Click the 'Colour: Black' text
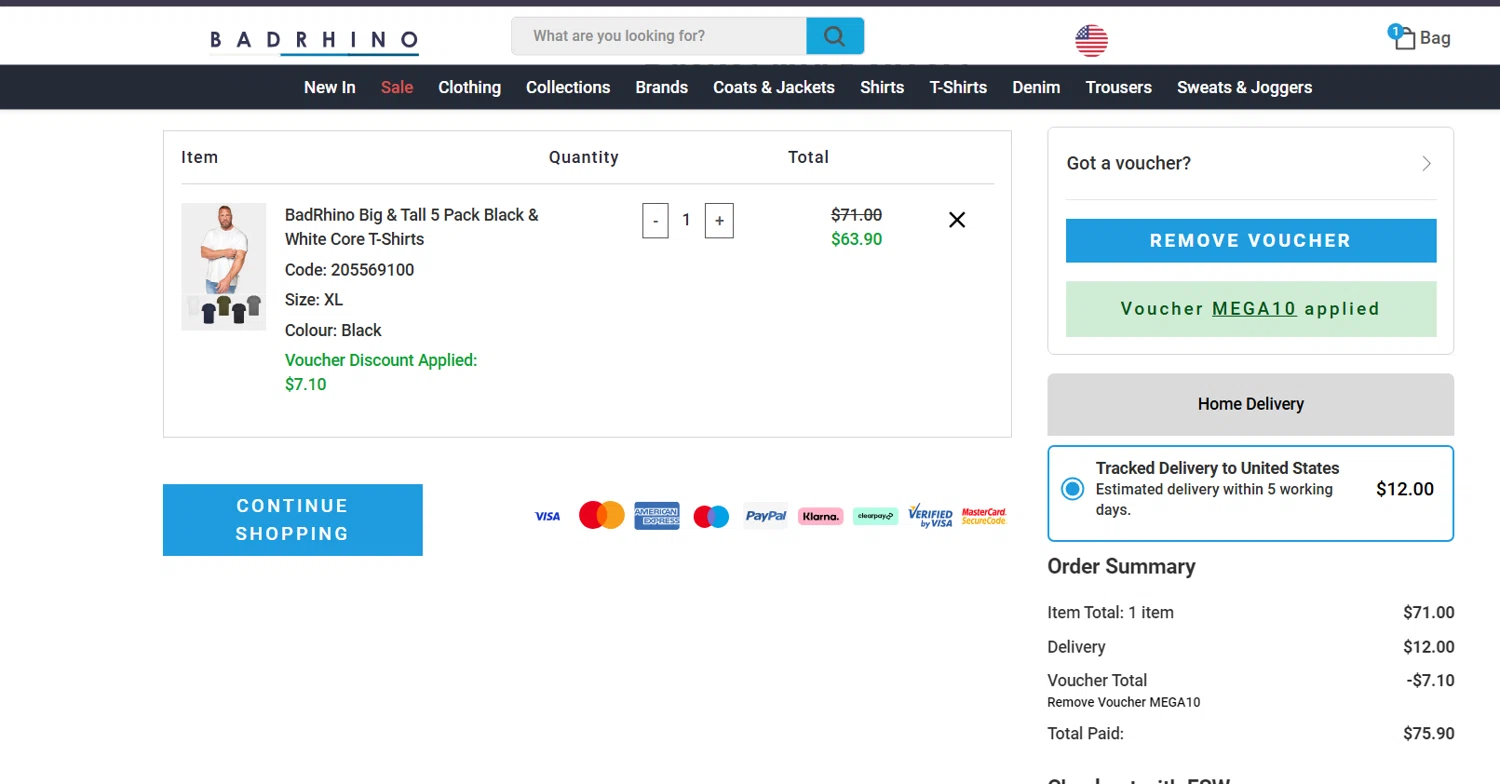Image resolution: width=1500 pixels, height=784 pixels. click(x=333, y=330)
